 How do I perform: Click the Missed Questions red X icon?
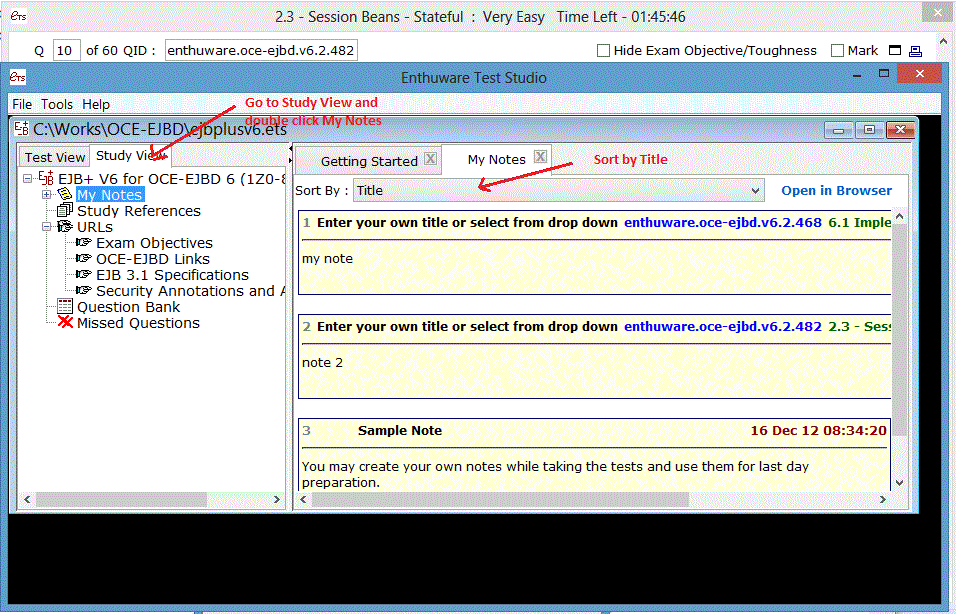65,323
